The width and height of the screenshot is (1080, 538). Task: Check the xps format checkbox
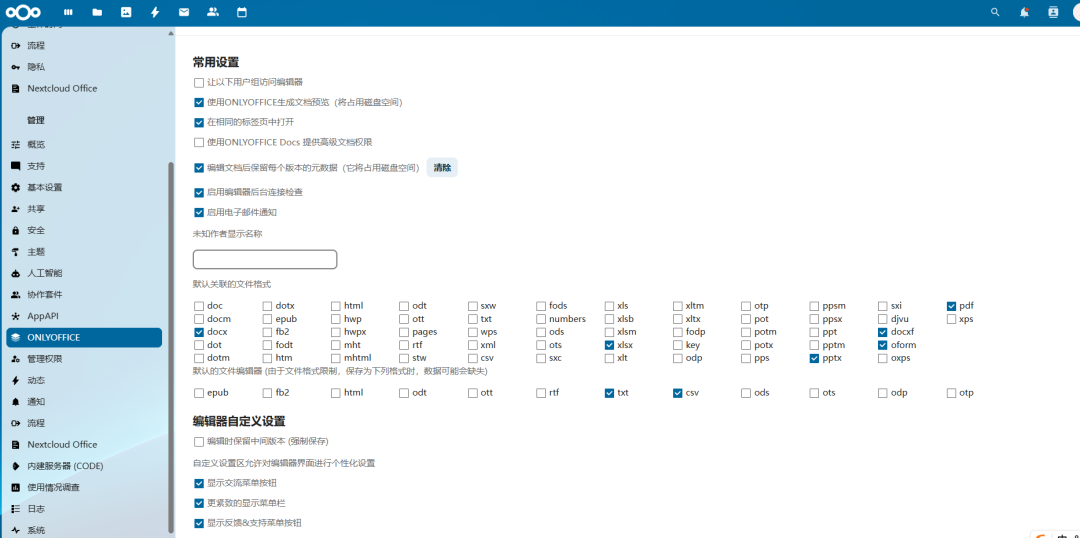coord(952,319)
